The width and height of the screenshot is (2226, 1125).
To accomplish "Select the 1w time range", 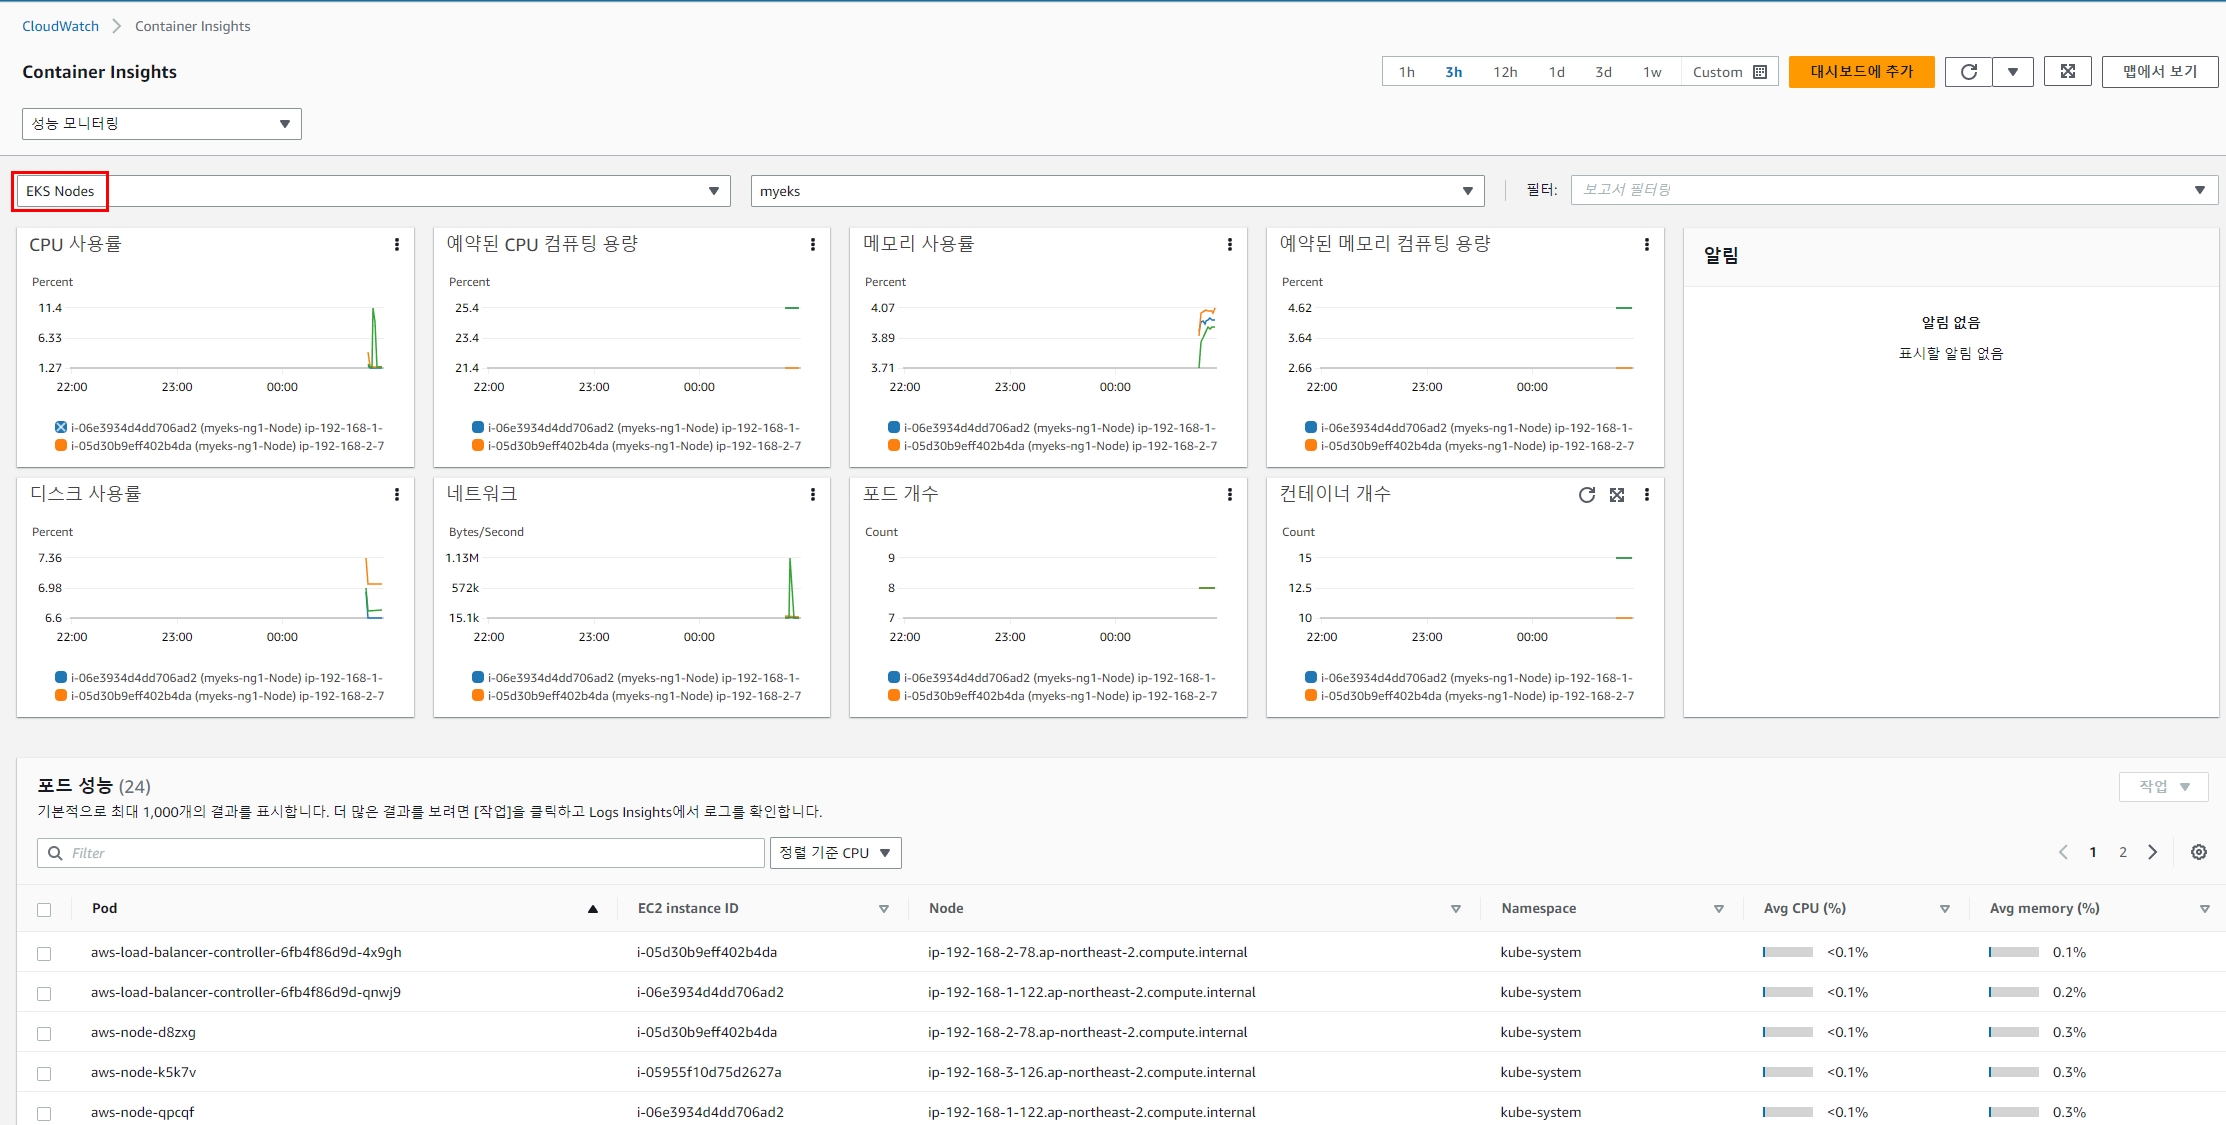I will click(1651, 72).
